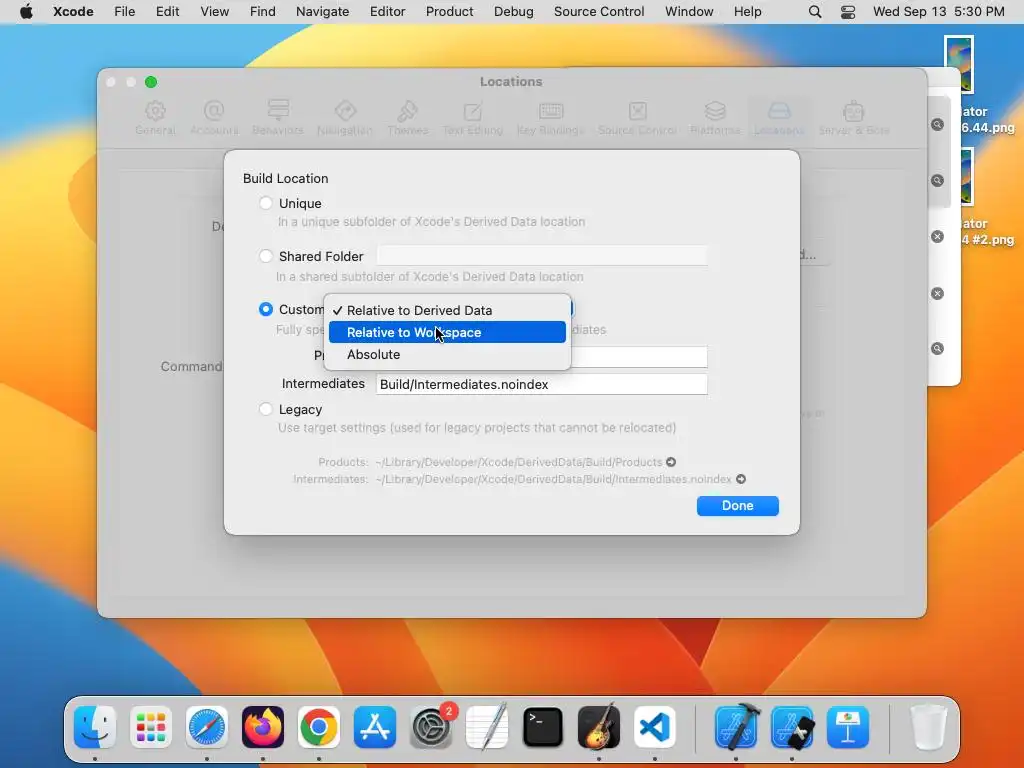
Task: Open App Store from the Dock
Action: (x=375, y=727)
